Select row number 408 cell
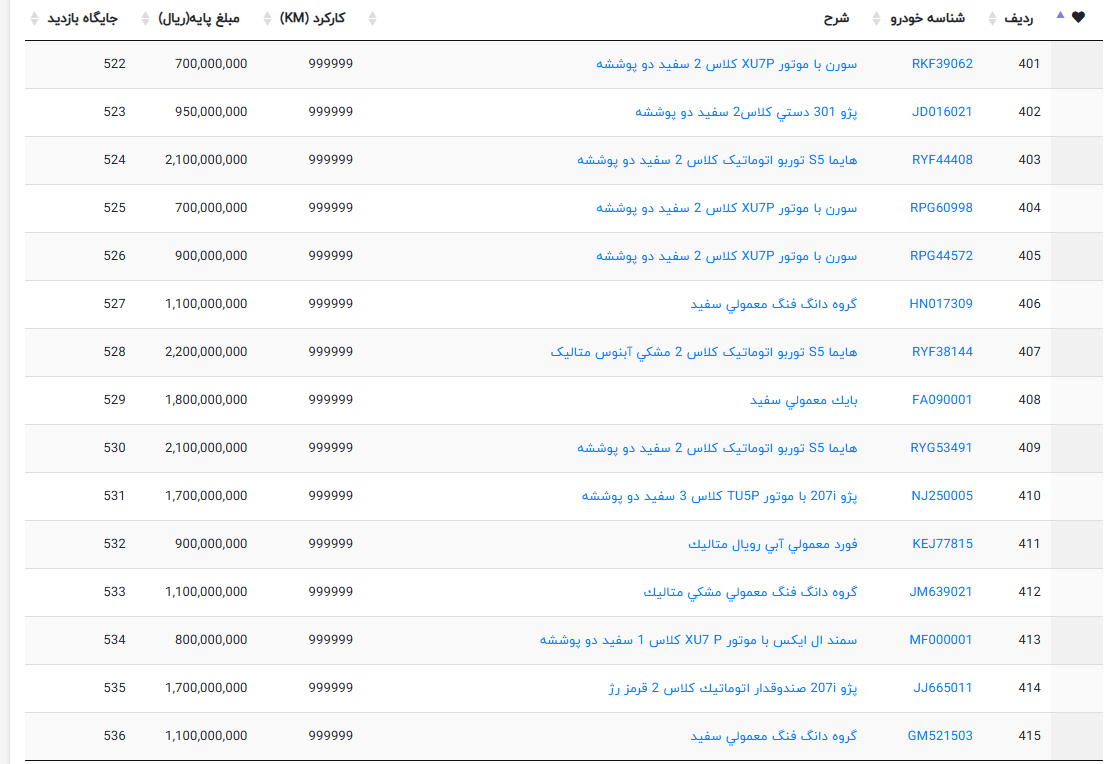Viewport: 1117px width, 764px height. 1029,400
